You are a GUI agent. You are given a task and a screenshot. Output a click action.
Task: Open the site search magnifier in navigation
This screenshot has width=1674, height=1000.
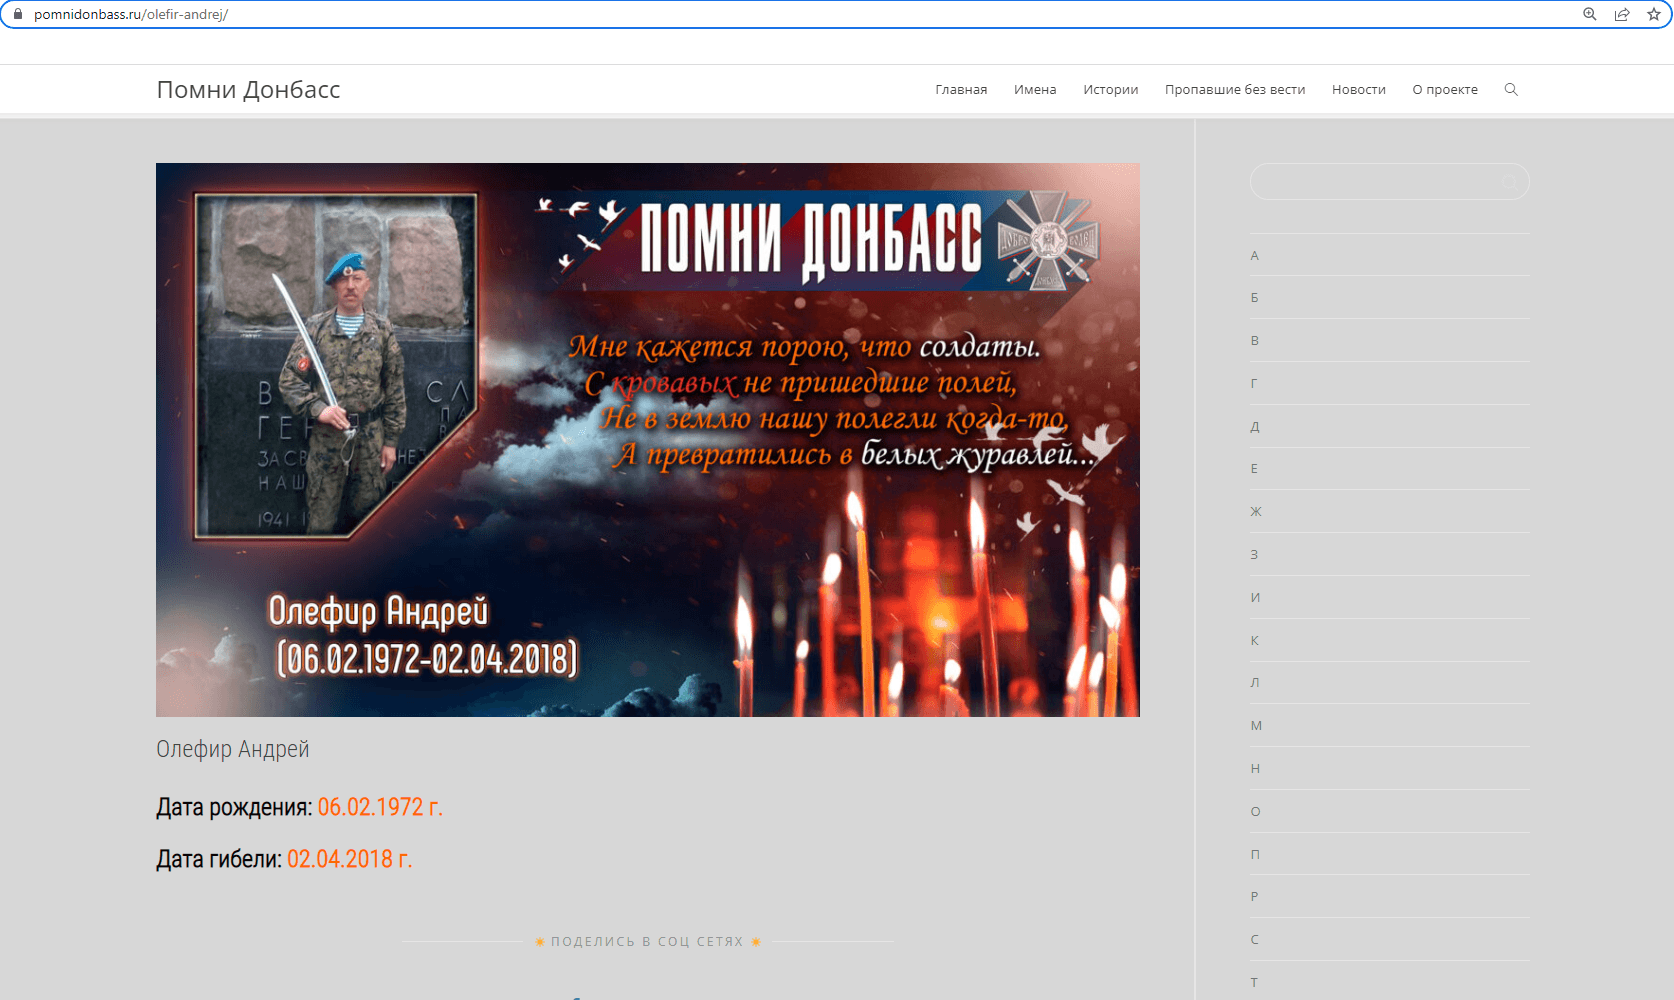coord(1511,89)
